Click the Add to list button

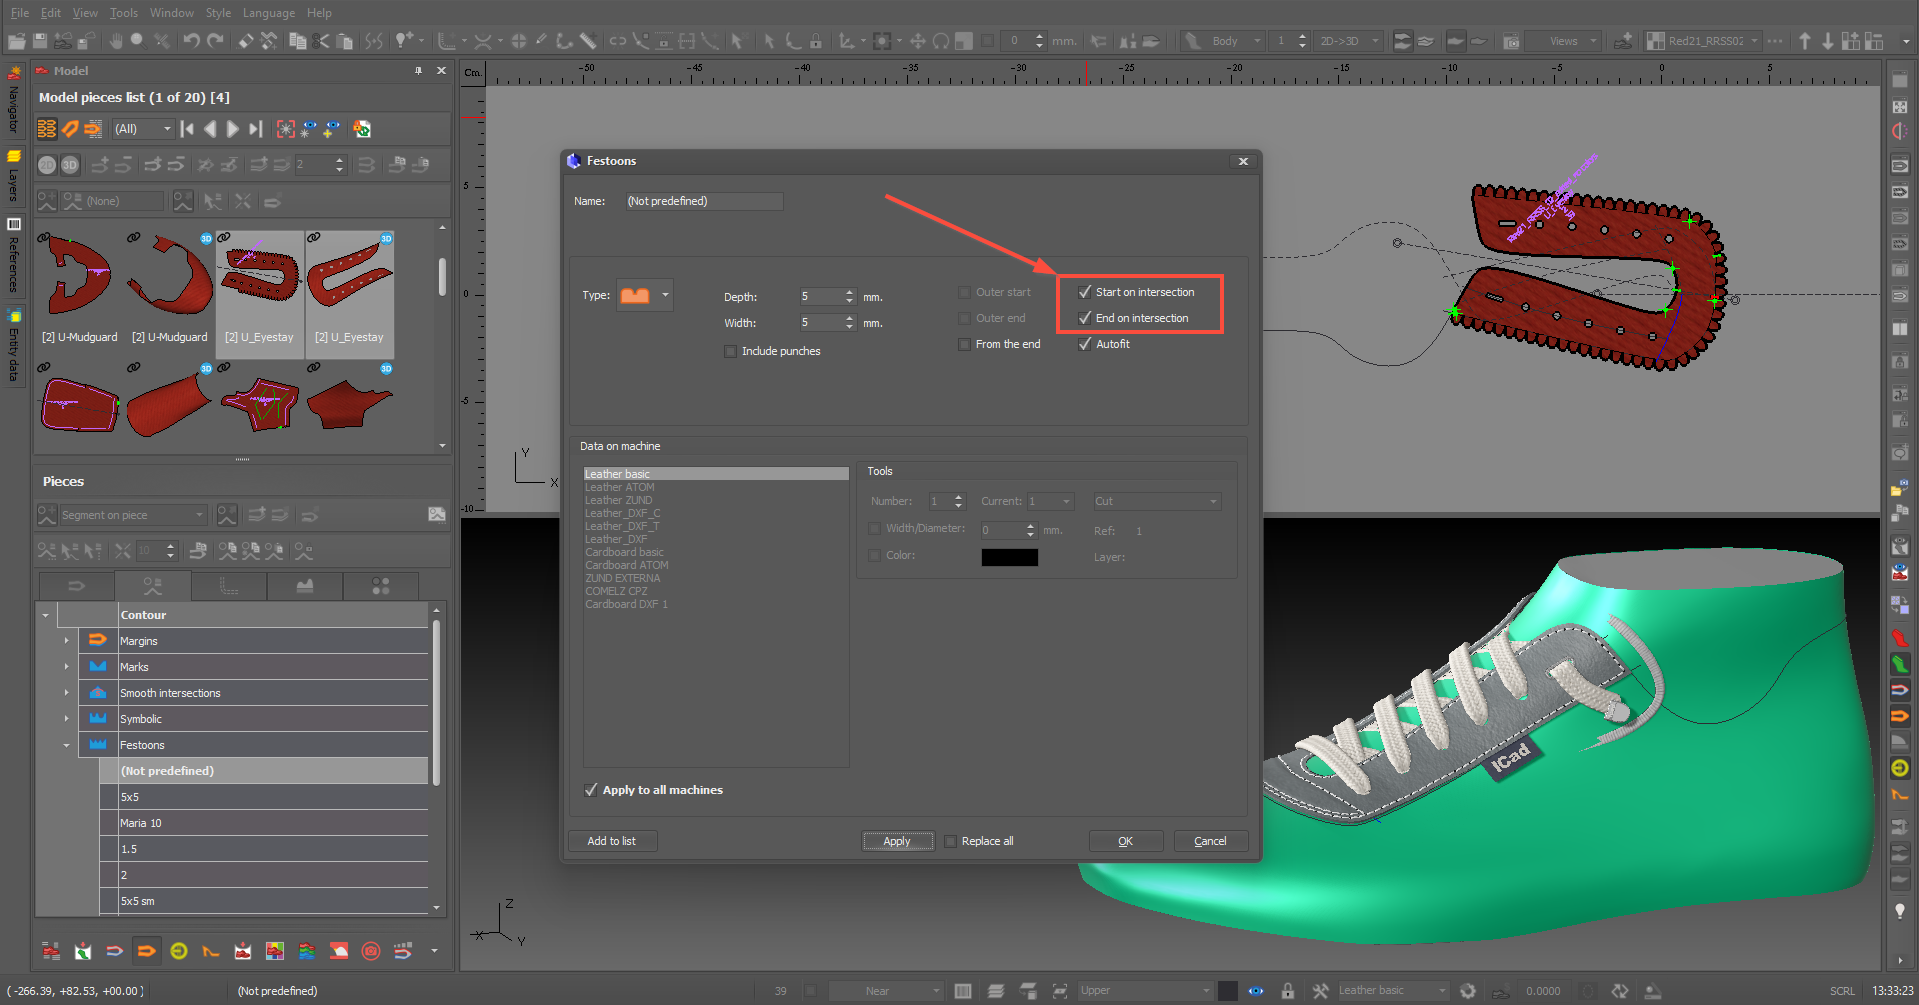point(611,841)
